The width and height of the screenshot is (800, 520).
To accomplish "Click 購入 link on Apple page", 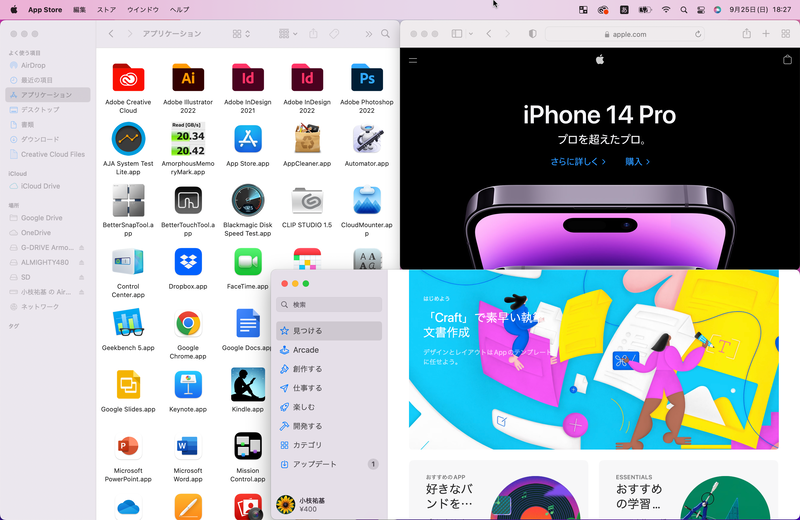I will 638,162.
